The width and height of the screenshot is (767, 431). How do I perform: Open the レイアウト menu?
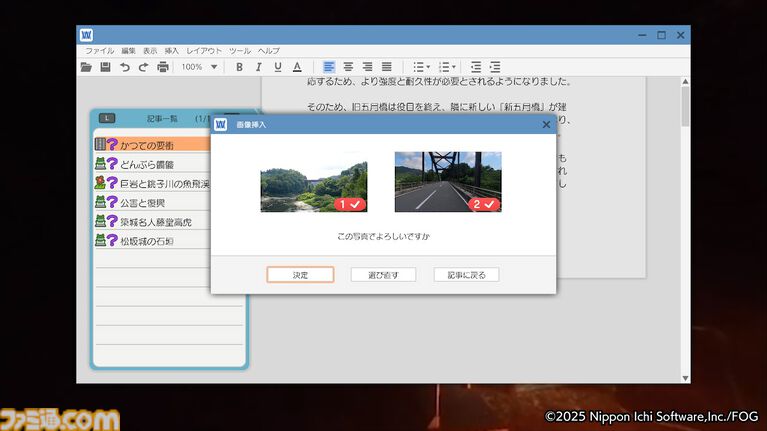(x=204, y=50)
